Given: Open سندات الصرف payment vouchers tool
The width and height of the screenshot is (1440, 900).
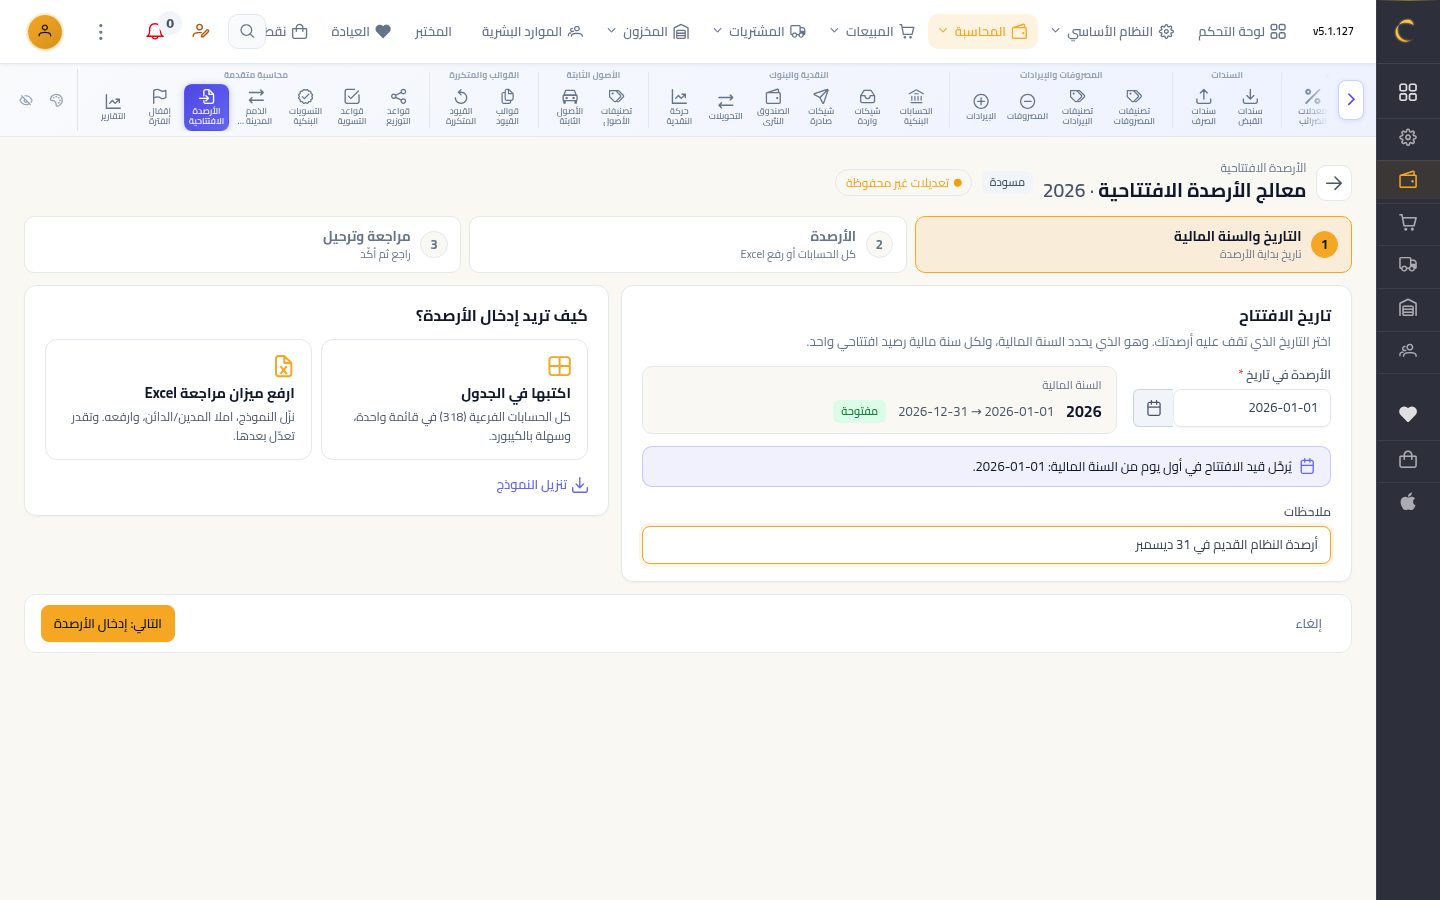Looking at the screenshot, I should point(1203,107).
